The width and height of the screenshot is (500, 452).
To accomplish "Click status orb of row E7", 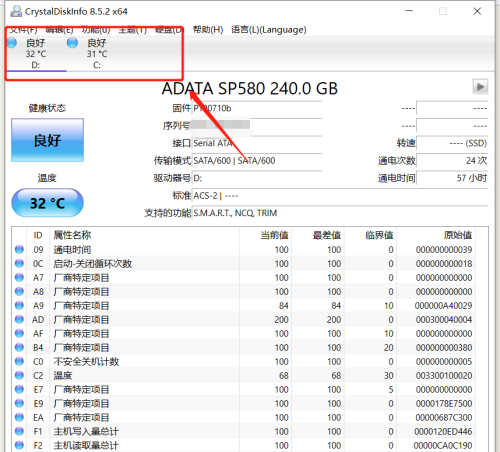I will pyautogui.click(x=19, y=389).
